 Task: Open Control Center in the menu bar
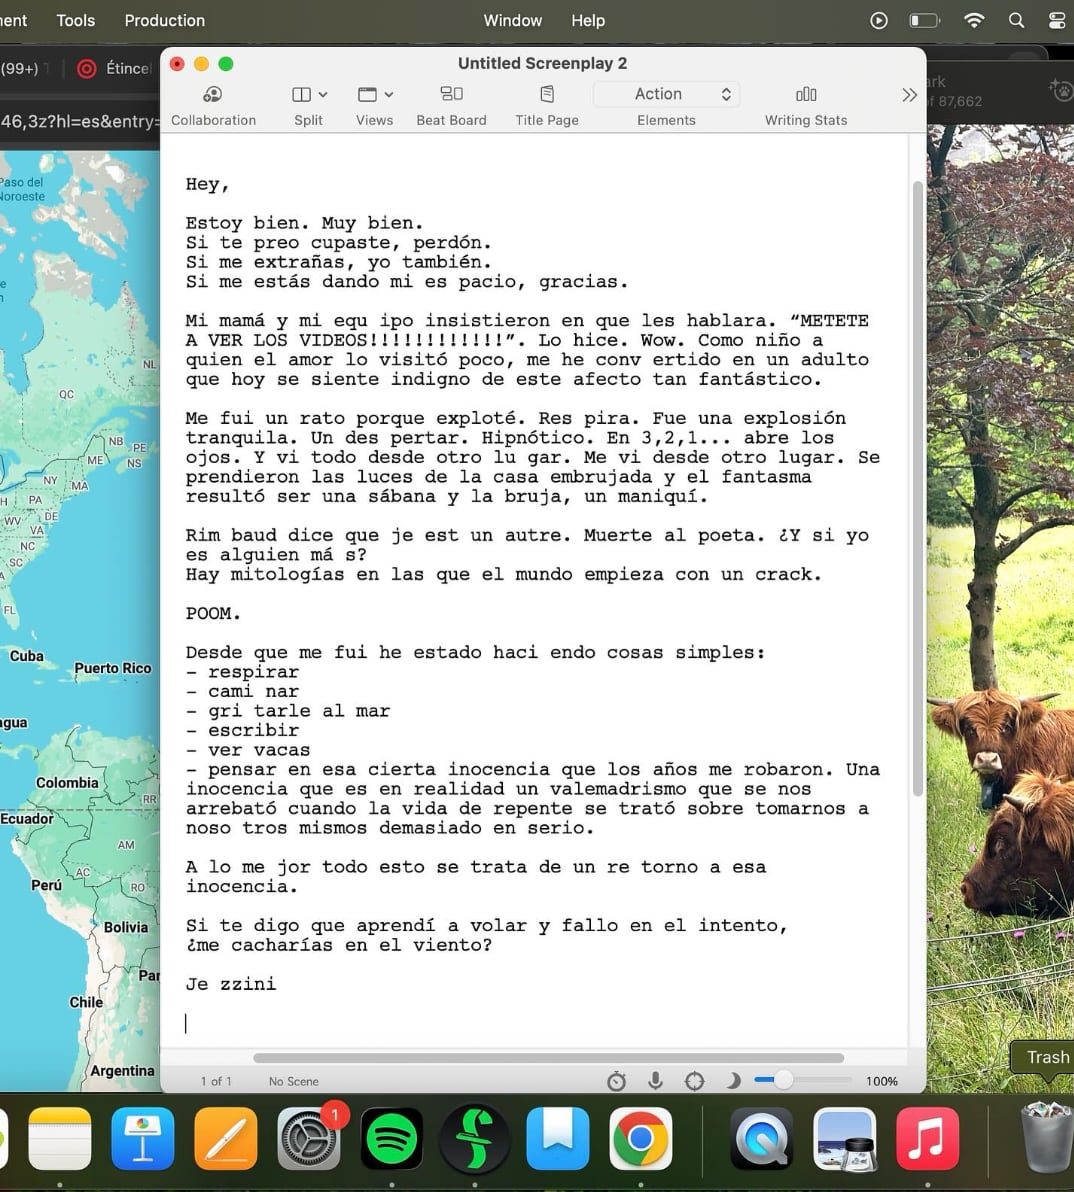1057,20
